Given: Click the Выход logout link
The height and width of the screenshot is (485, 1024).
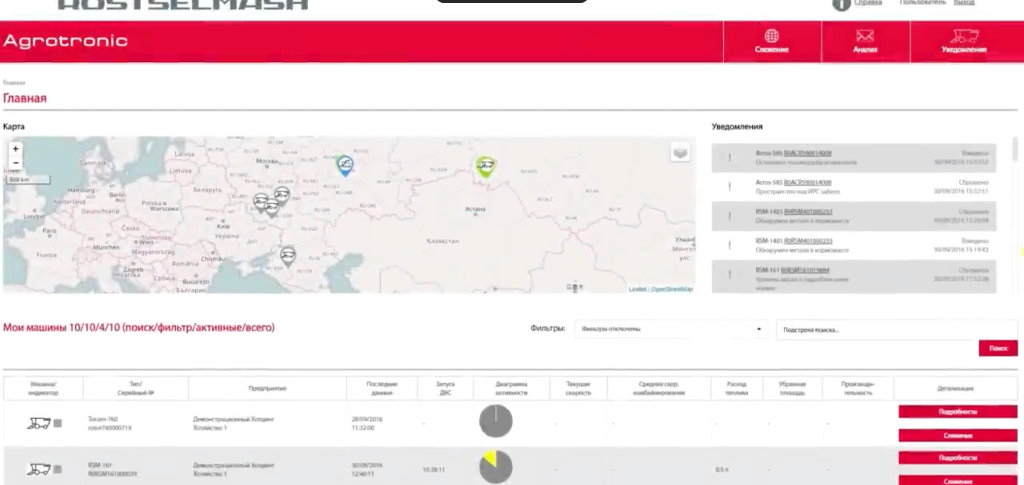Looking at the screenshot, I should pyautogui.click(x=964, y=3).
